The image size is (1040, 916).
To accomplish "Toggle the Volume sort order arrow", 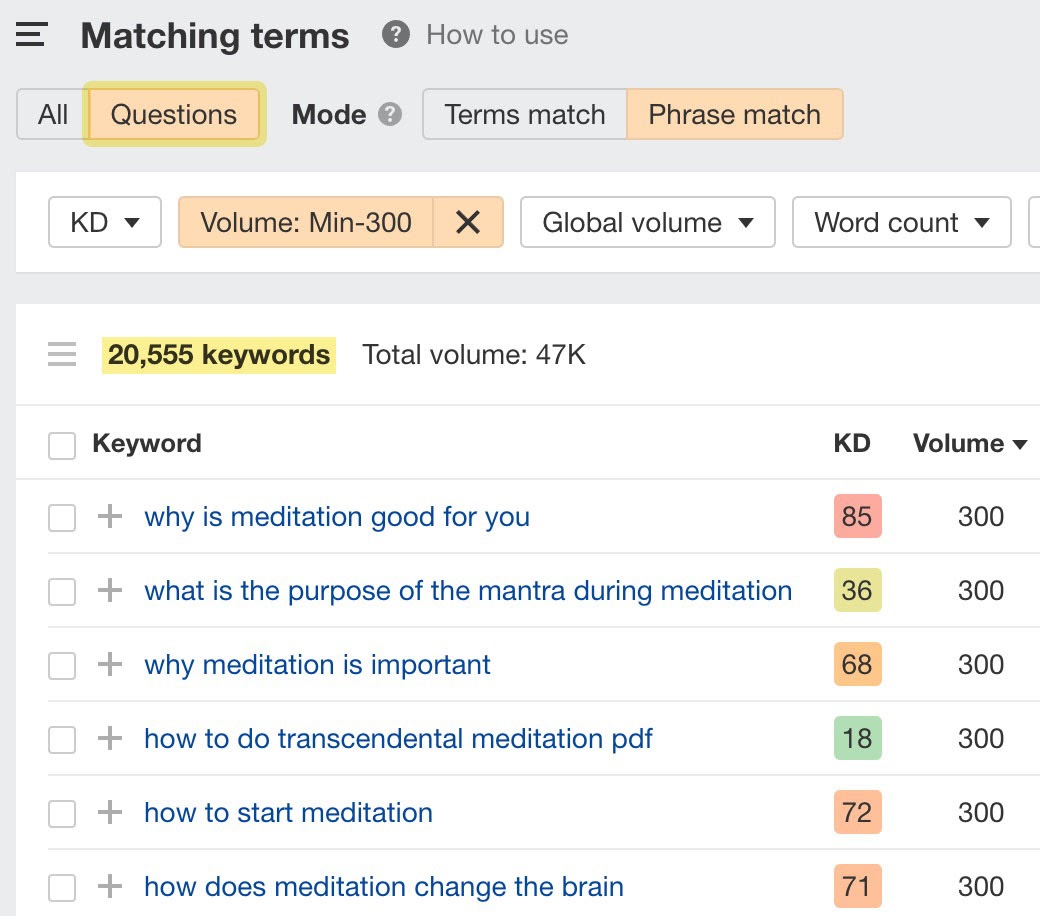I will pyautogui.click(x=1021, y=444).
